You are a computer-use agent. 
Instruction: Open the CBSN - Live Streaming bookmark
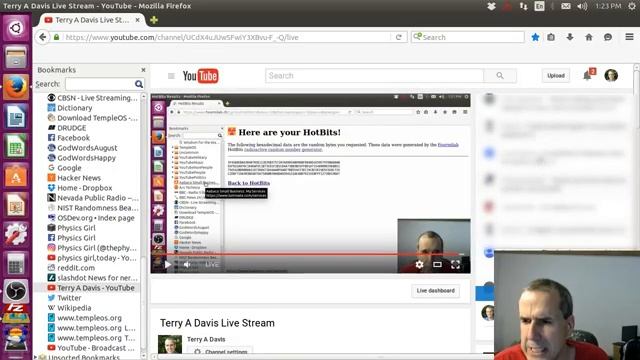(93, 98)
